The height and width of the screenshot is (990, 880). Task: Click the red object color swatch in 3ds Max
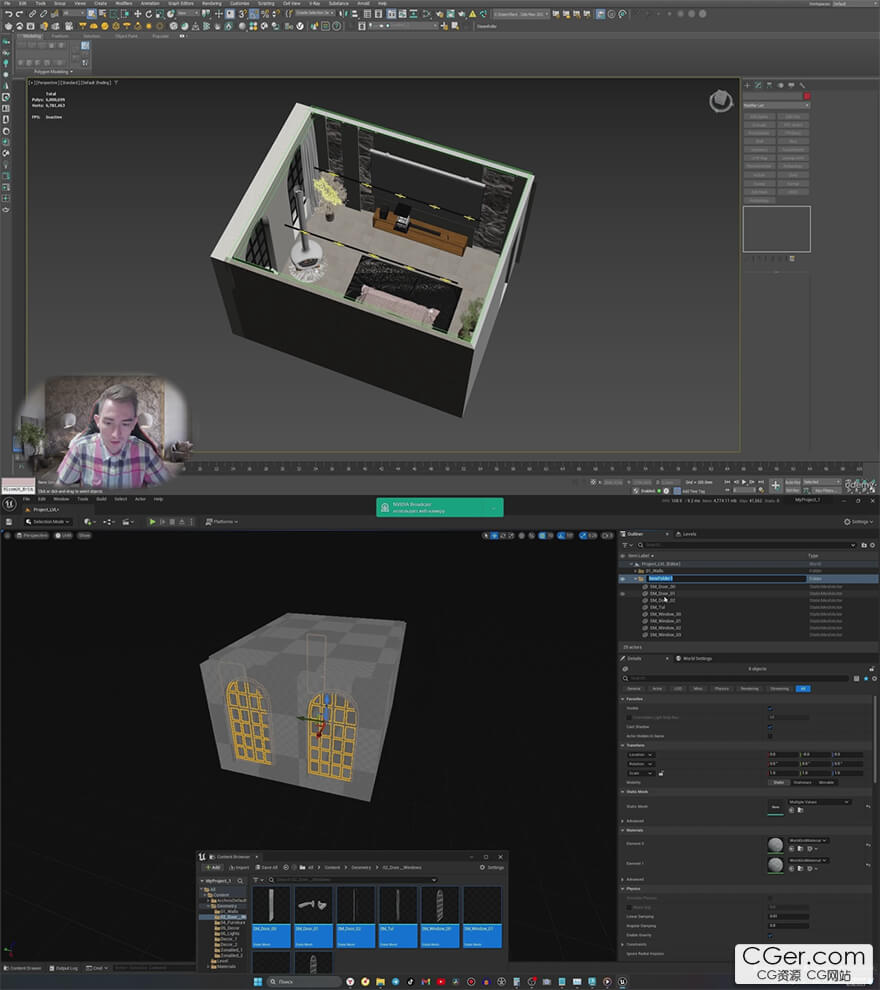point(806,96)
